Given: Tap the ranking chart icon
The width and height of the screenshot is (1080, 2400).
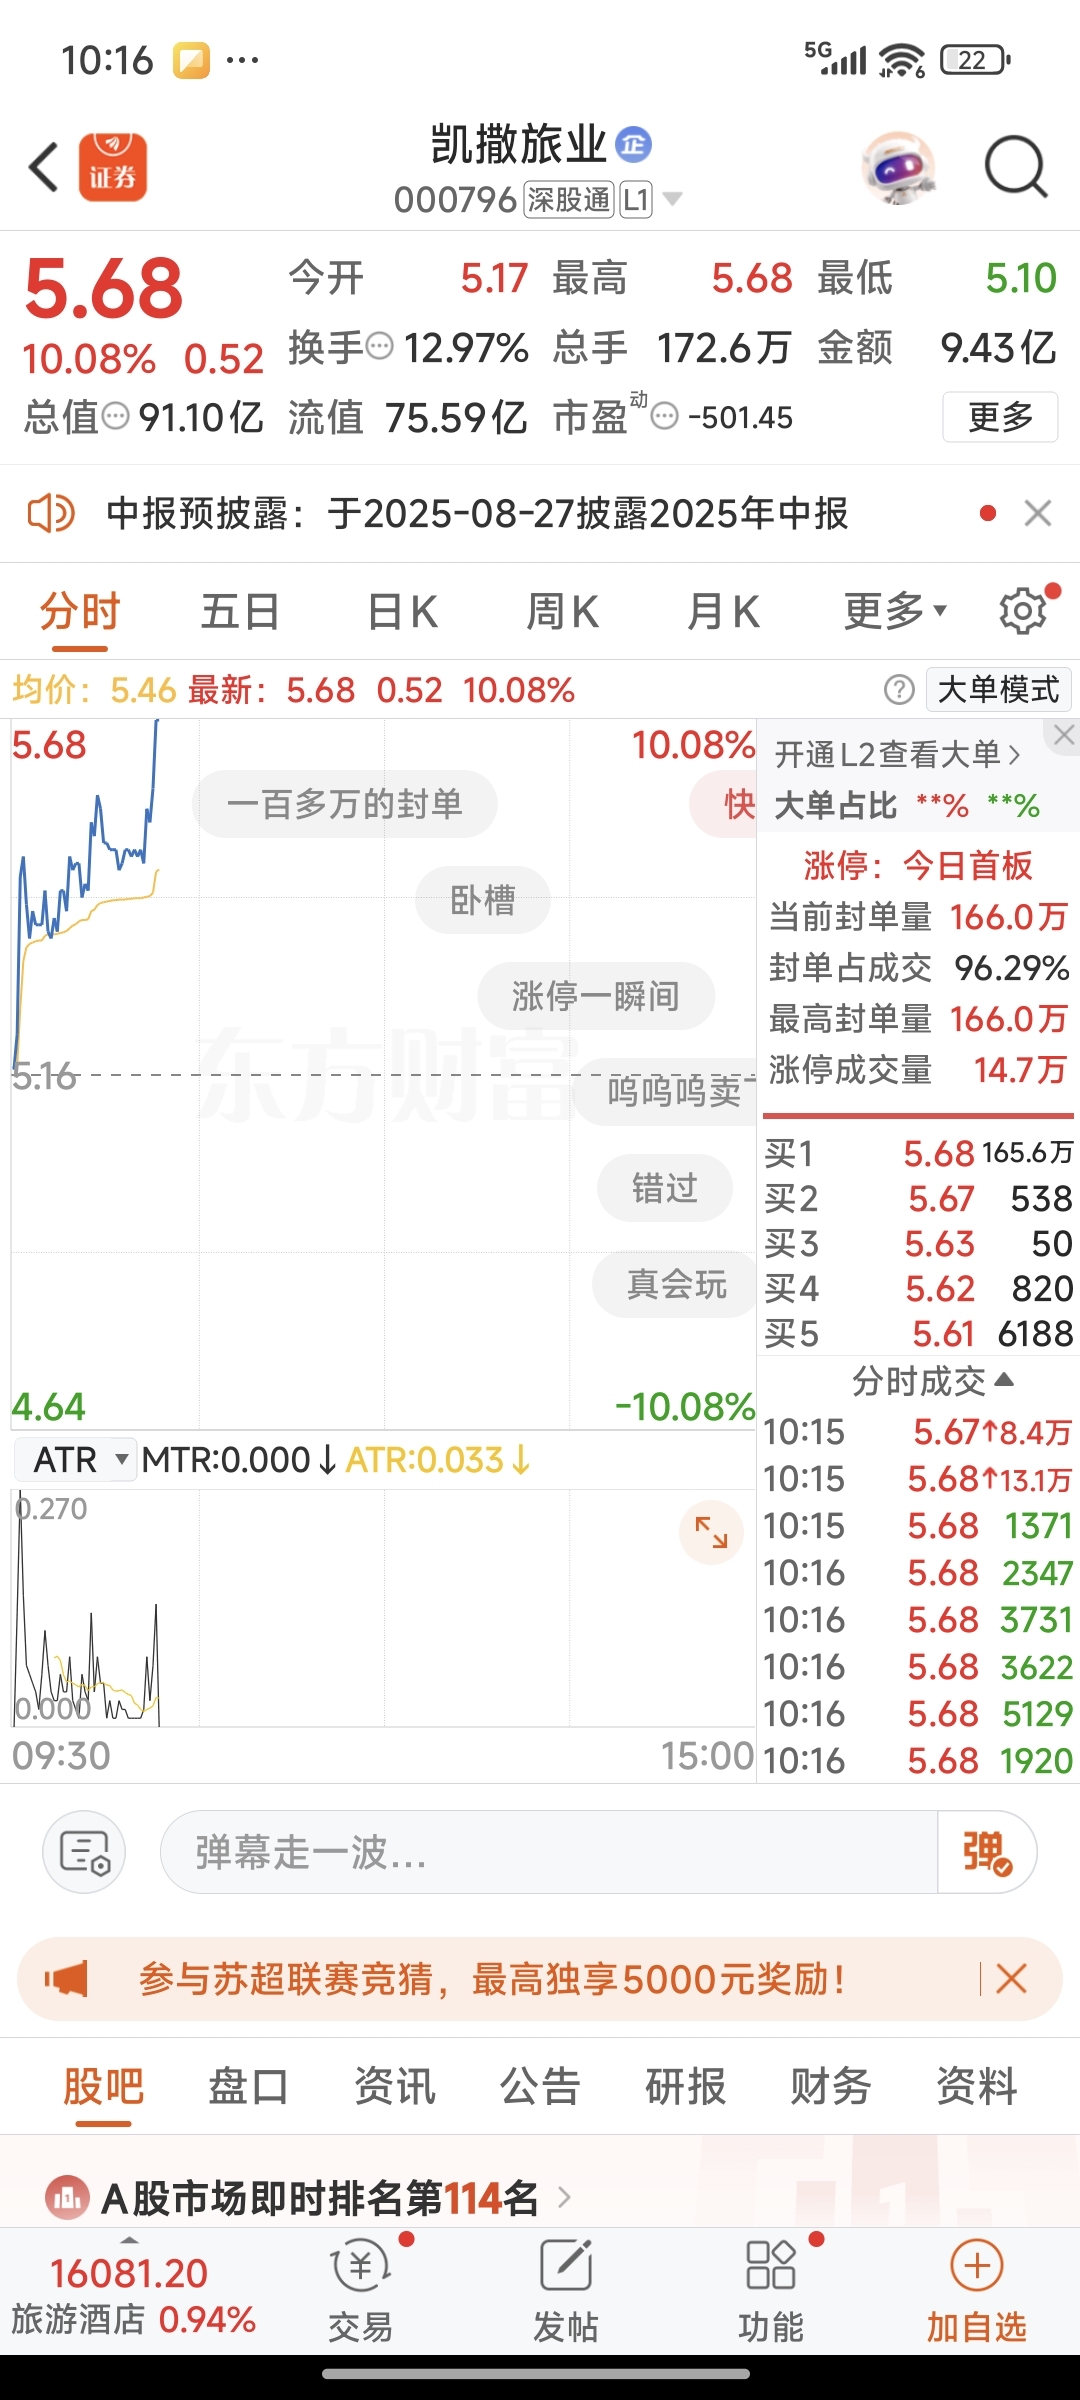Looking at the screenshot, I should [68, 2198].
